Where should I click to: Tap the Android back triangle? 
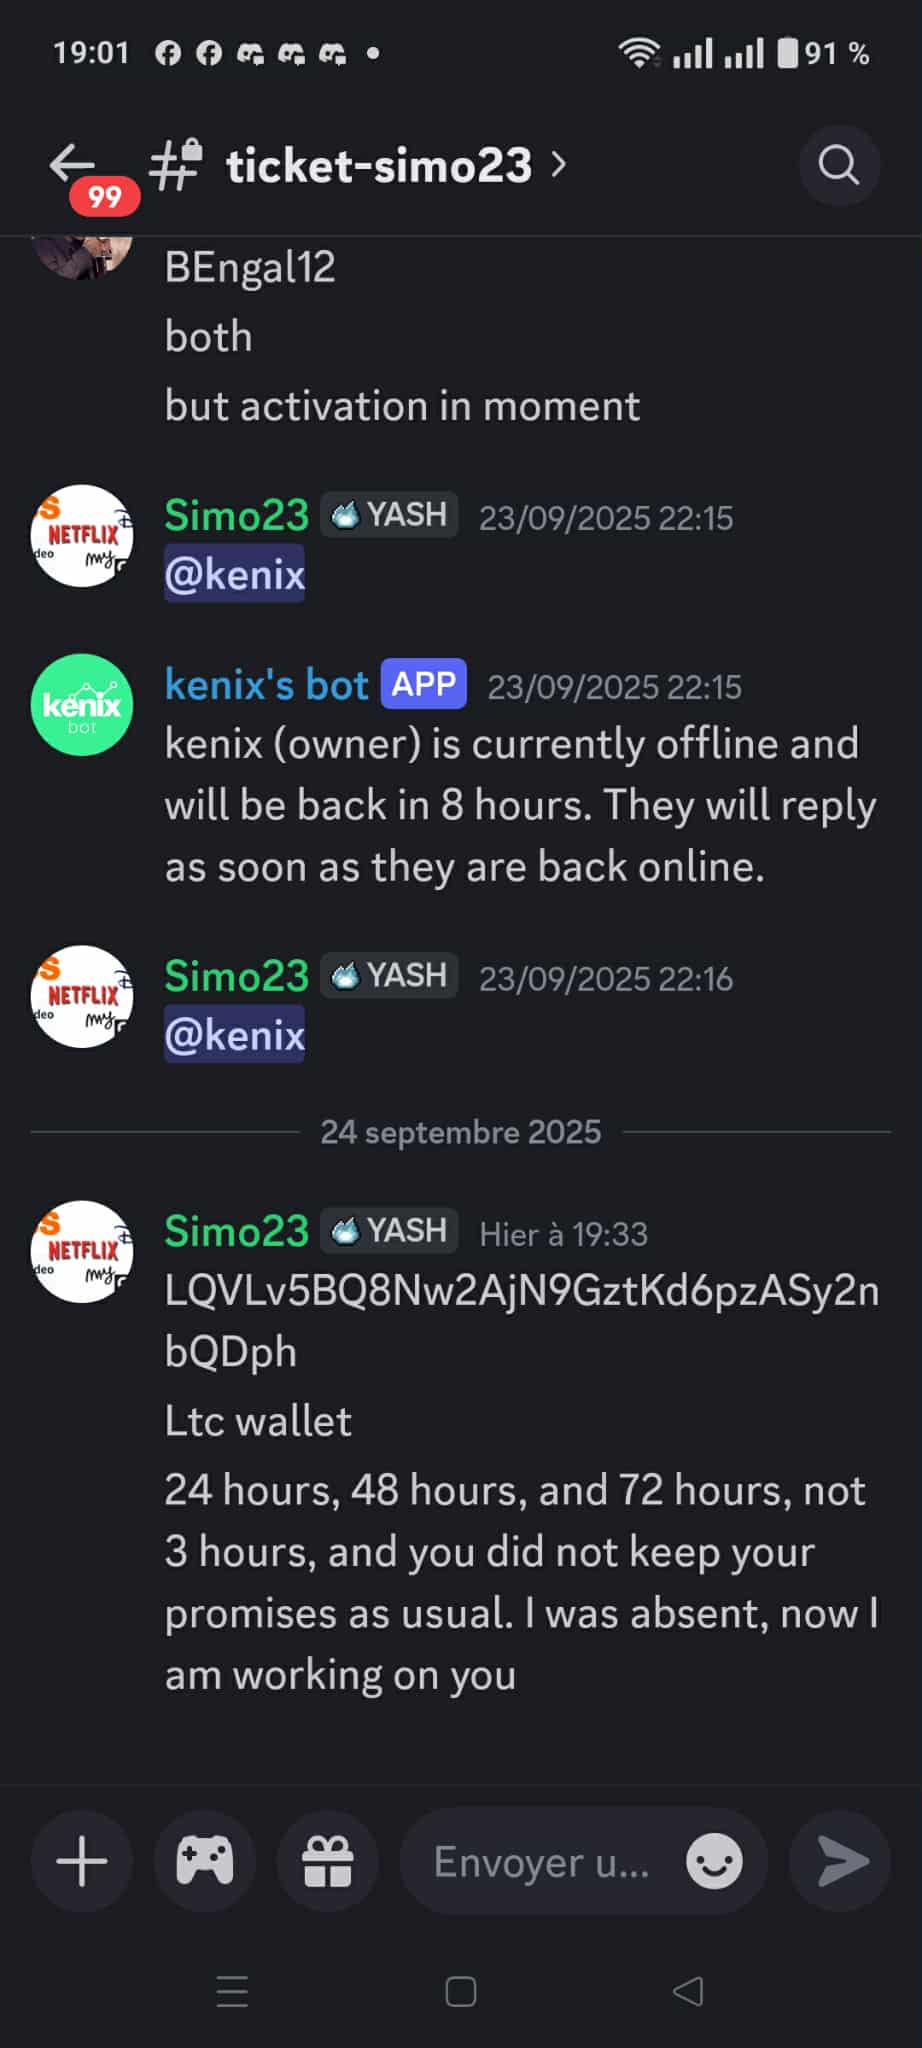(688, 1992)
